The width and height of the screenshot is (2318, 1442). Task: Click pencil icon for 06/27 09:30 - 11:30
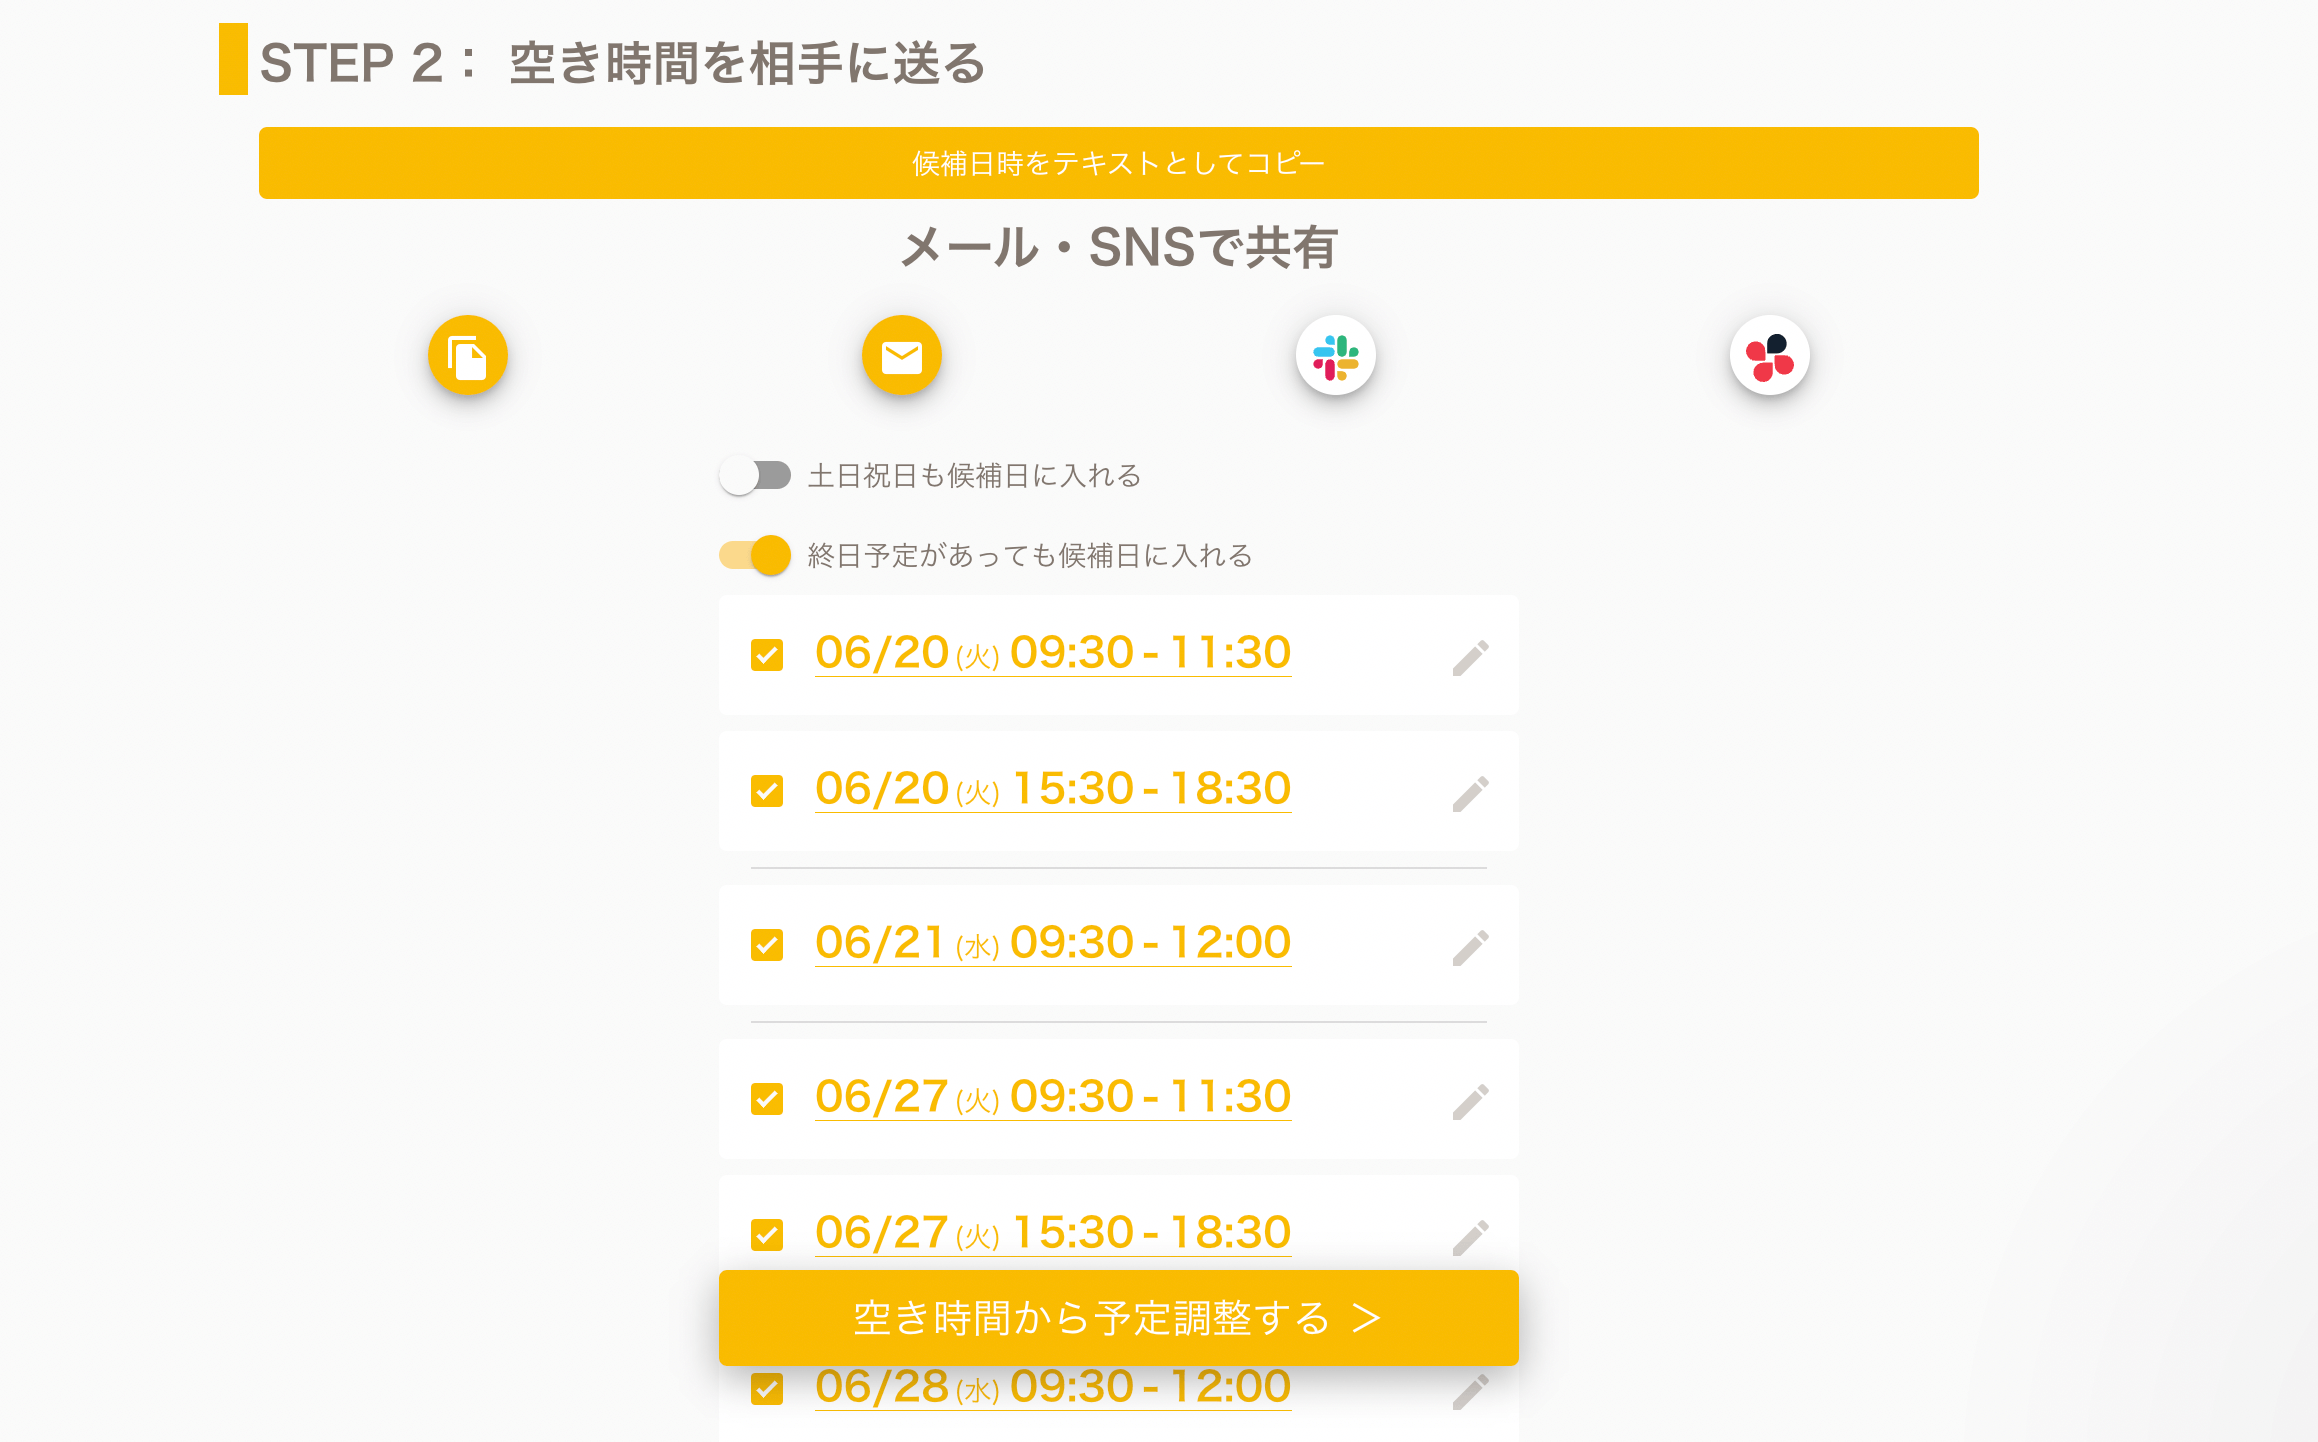(1470, 1101)
